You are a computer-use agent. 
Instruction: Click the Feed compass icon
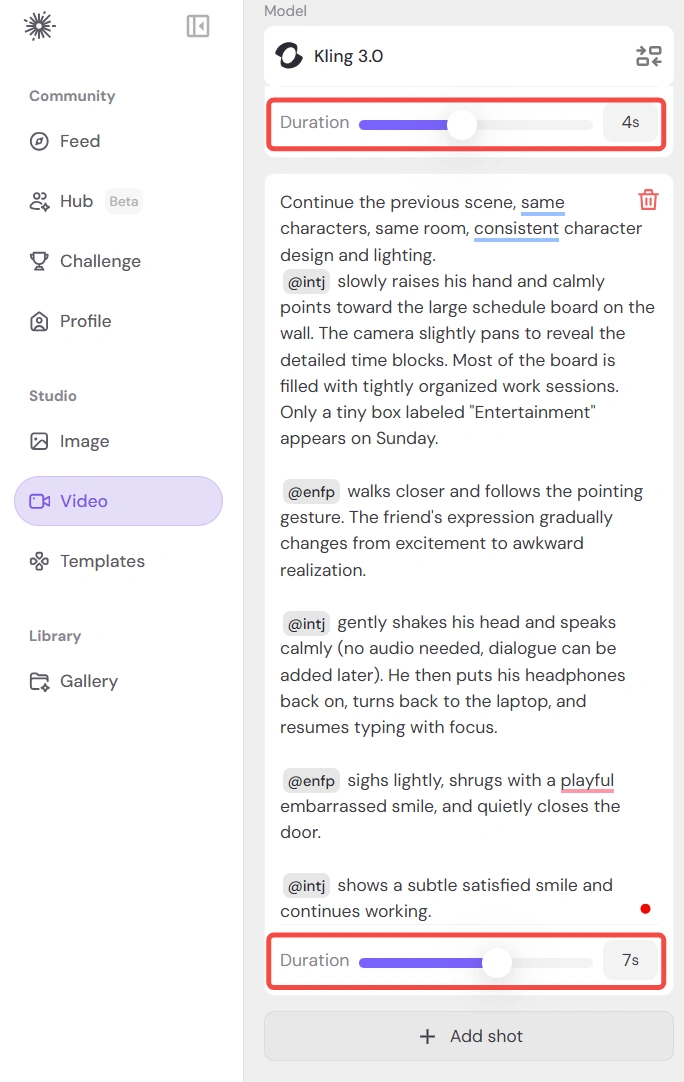point(39,141)
